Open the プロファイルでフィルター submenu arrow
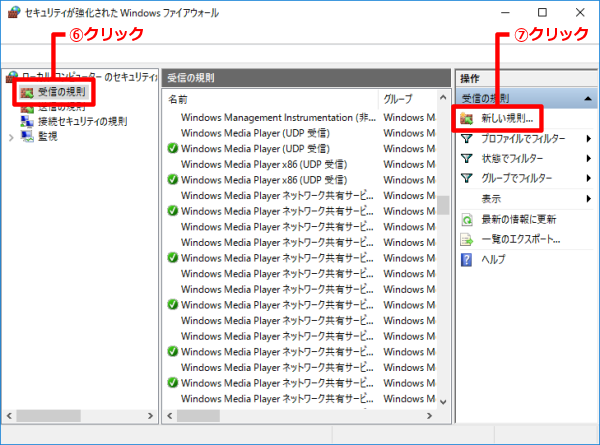 pyautogui.click(x=589, y=138)
